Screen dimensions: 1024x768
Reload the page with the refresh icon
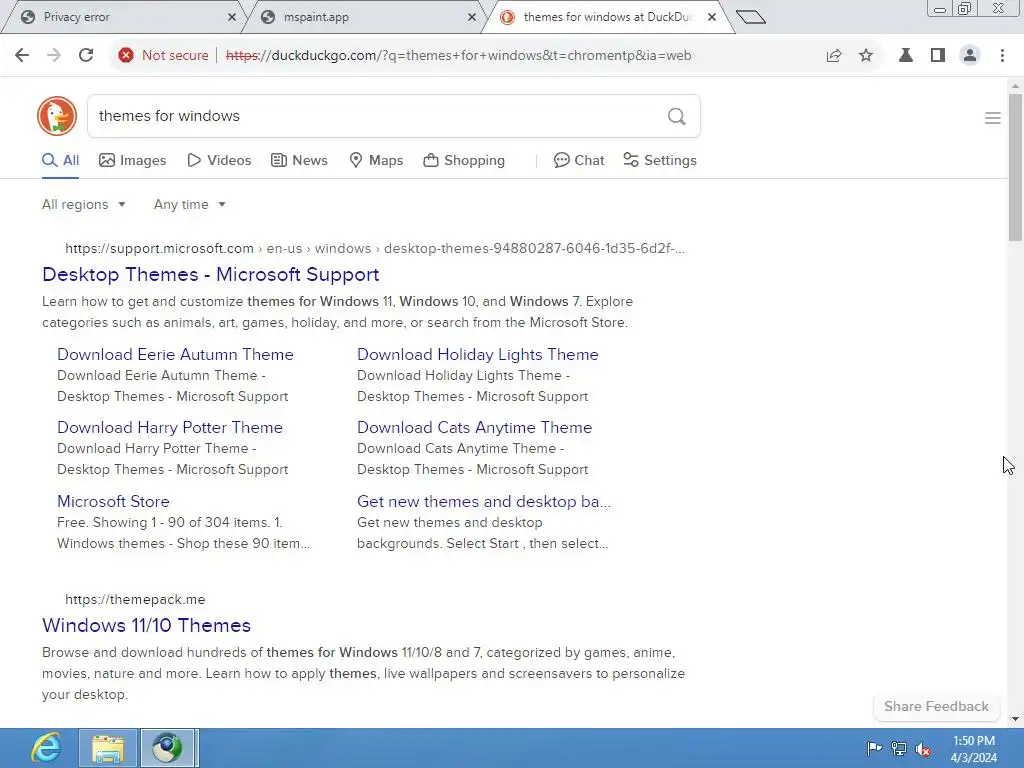coord(86,56)
